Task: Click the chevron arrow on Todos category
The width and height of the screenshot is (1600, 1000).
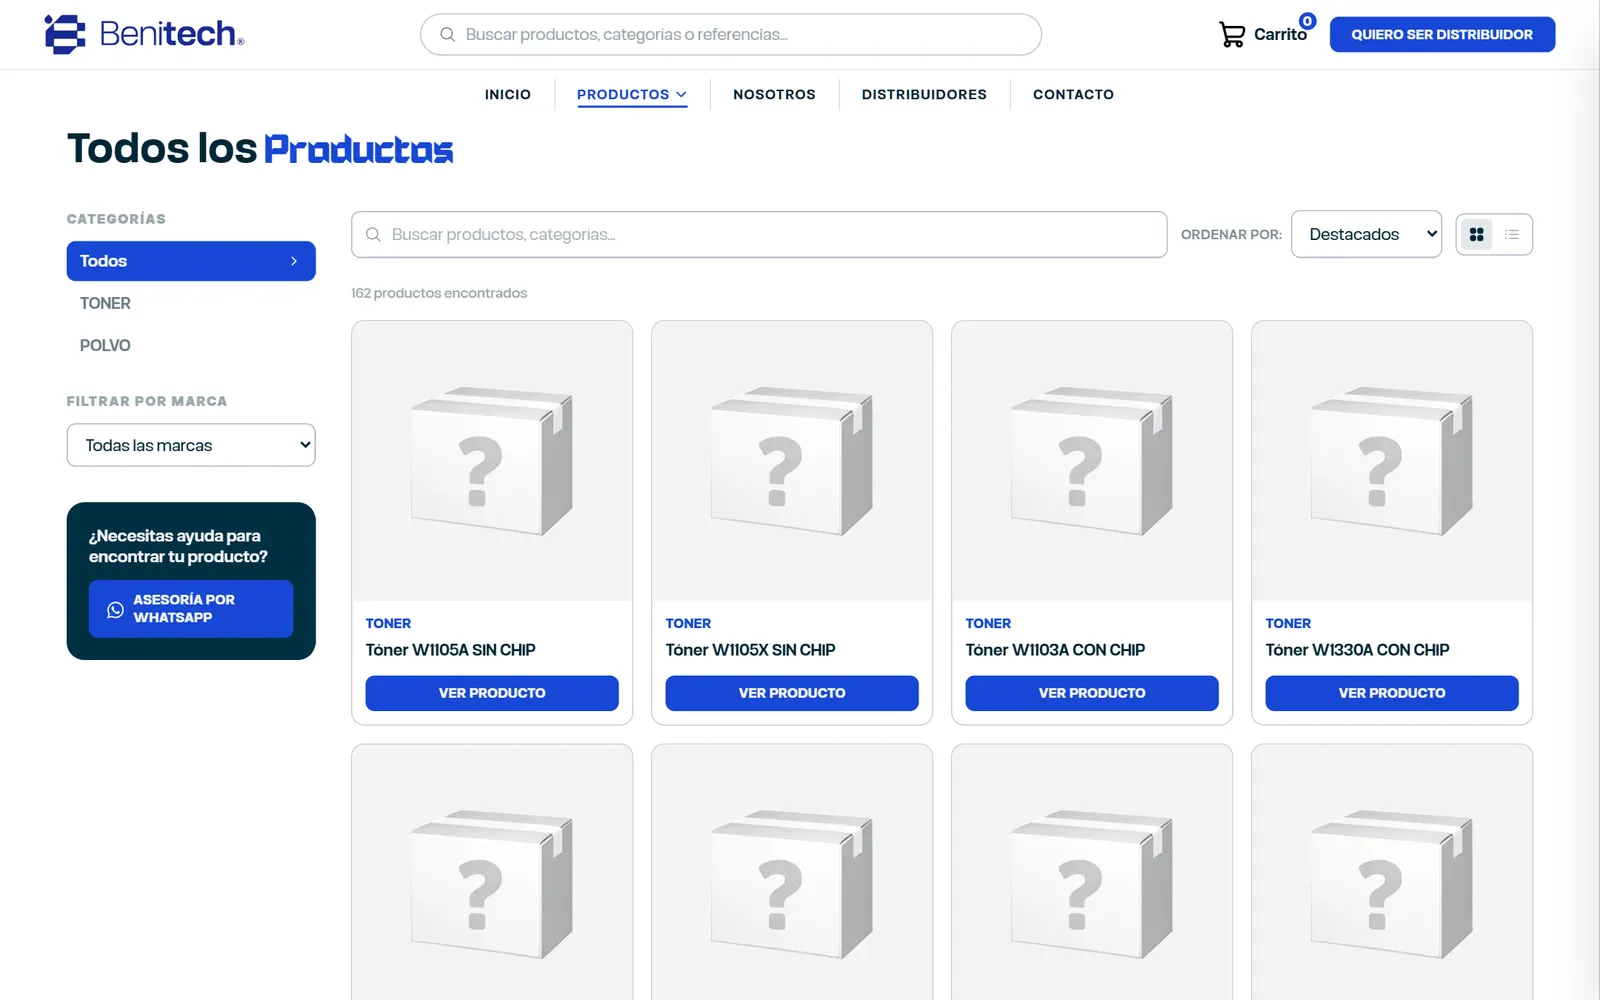Action: (x=294, y=261)
